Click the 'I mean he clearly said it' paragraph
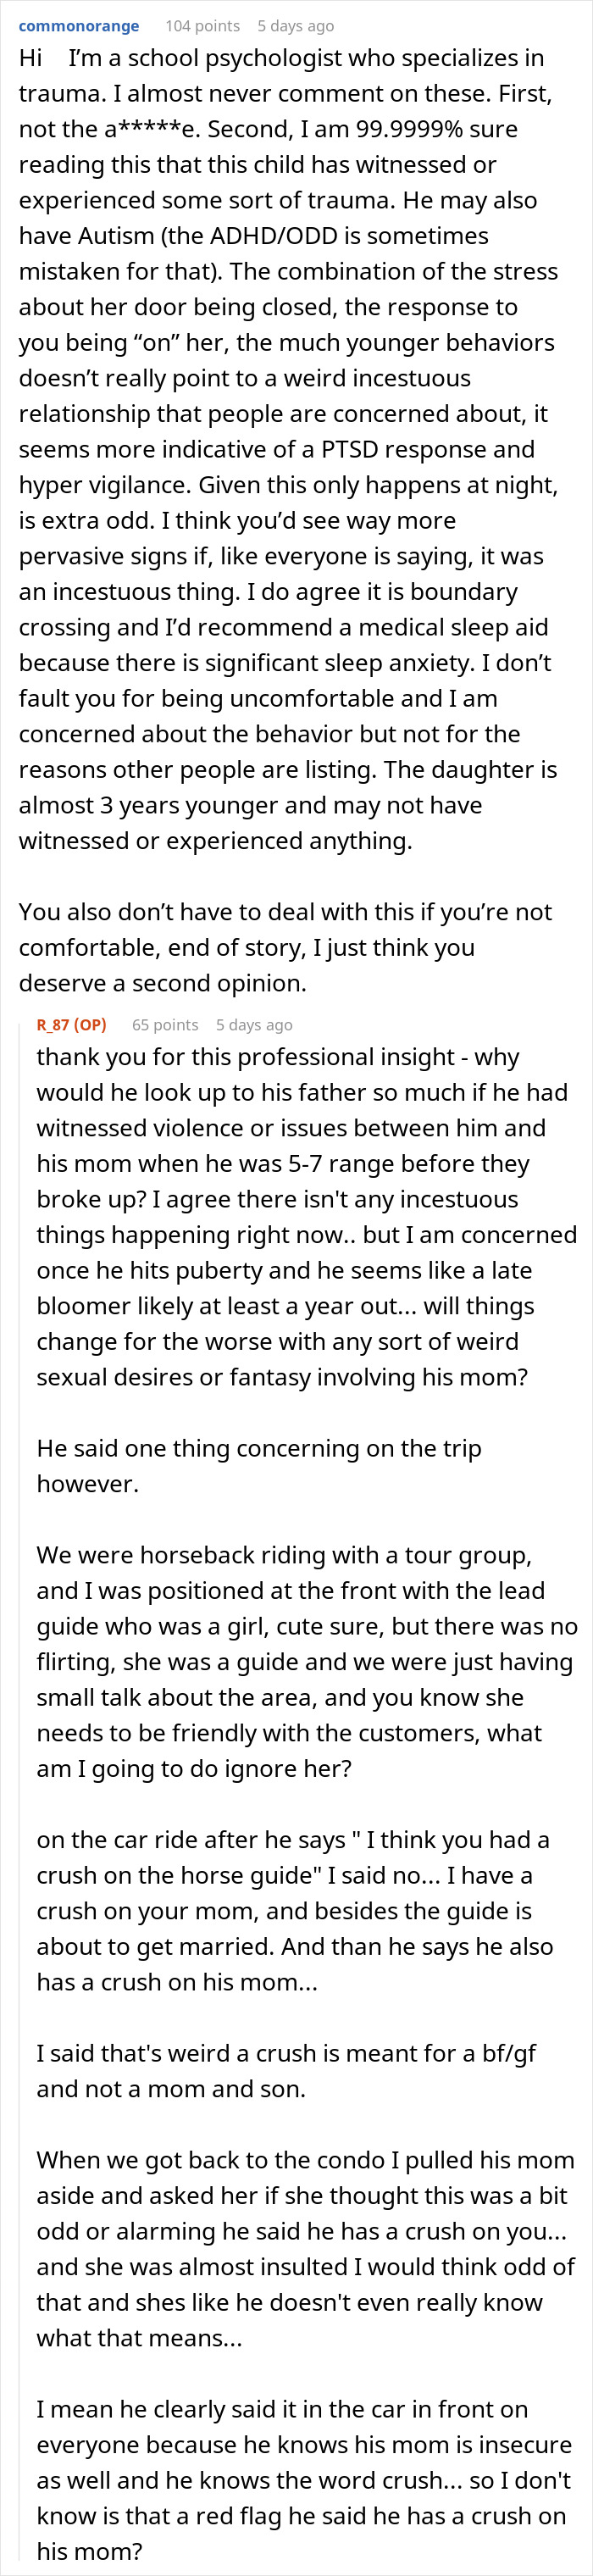The width and height of the screenshot is (593, 2576). click(306, 2479)
